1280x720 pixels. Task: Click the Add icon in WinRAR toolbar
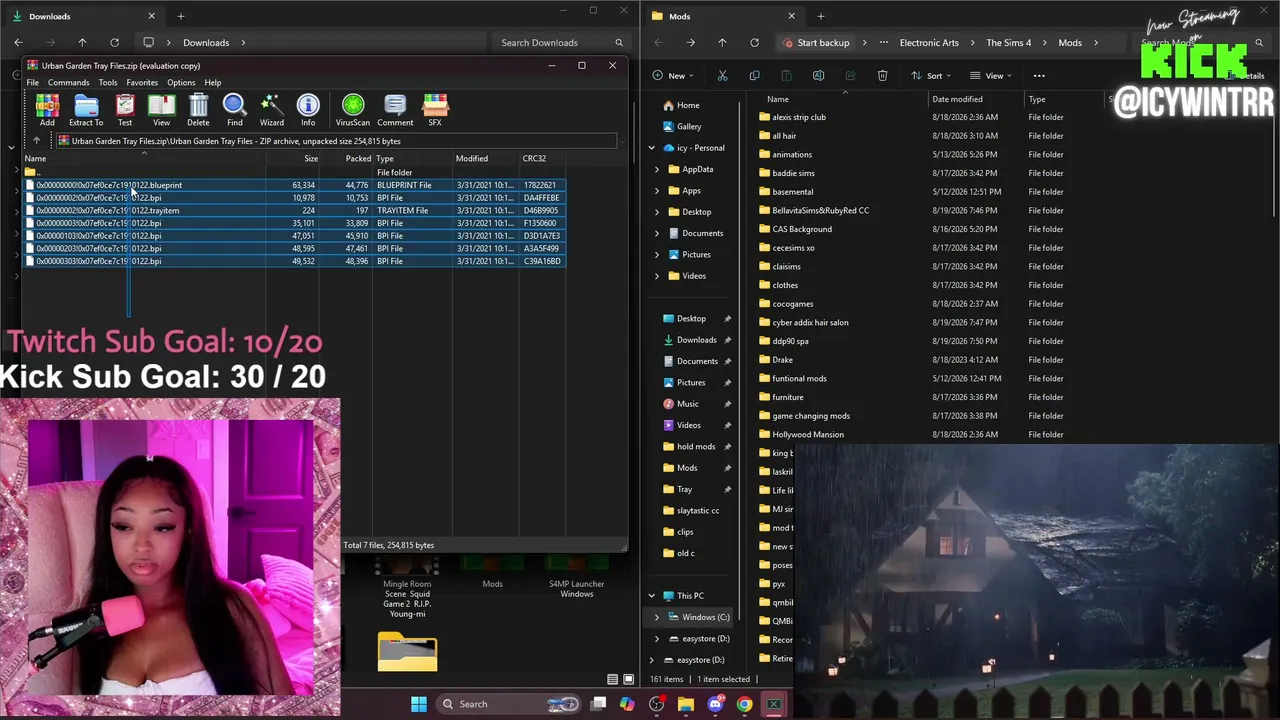(47, 109)
